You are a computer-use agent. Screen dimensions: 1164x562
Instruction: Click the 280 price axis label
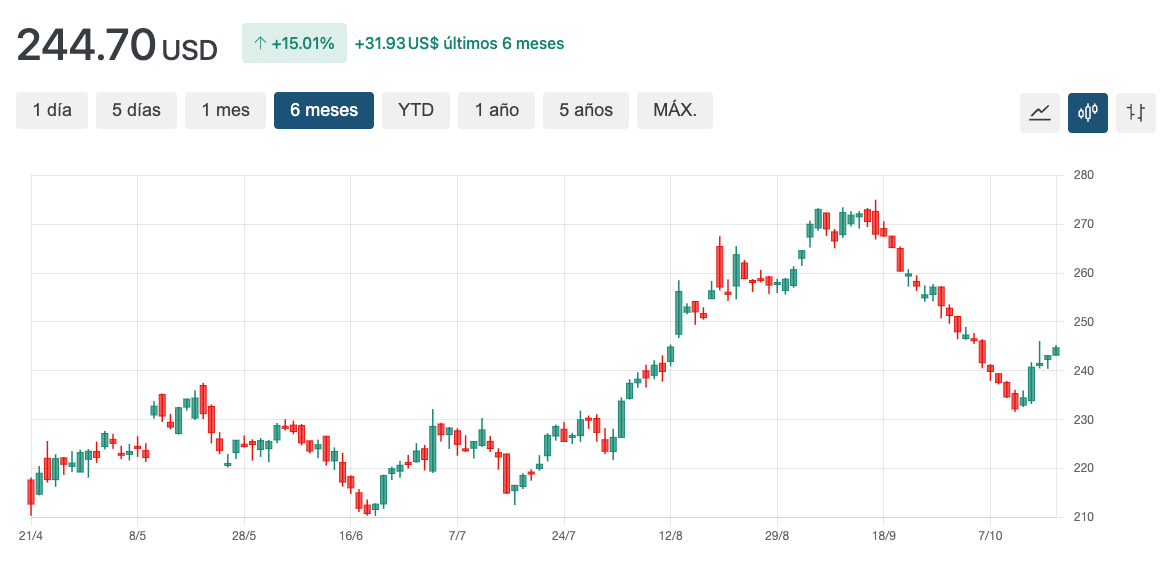(x=1084, y=175)
